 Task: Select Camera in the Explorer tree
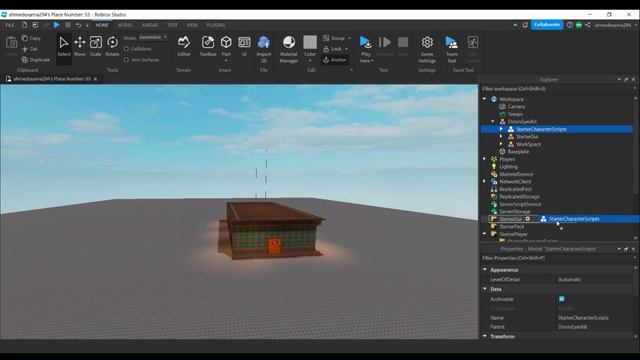pyautogui.click(x=516, y=107)
